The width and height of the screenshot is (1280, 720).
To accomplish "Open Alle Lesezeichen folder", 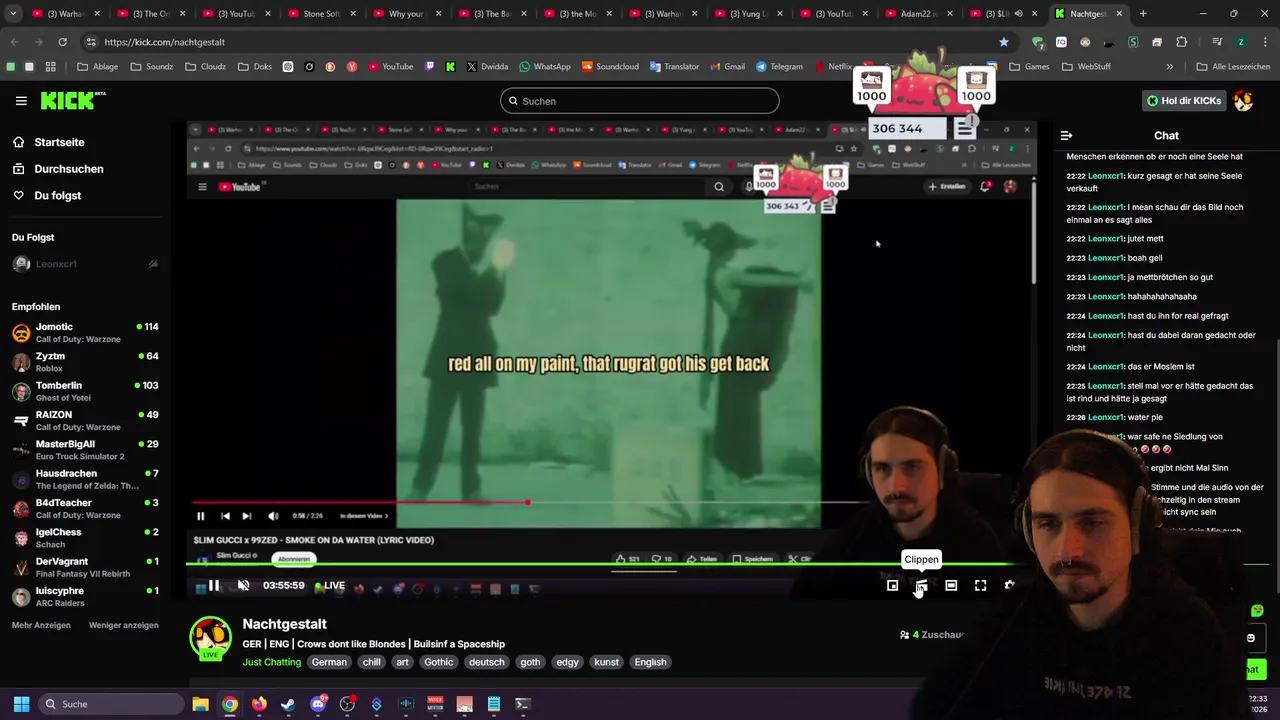I will pyautogui.click(x=1232, y=67).
